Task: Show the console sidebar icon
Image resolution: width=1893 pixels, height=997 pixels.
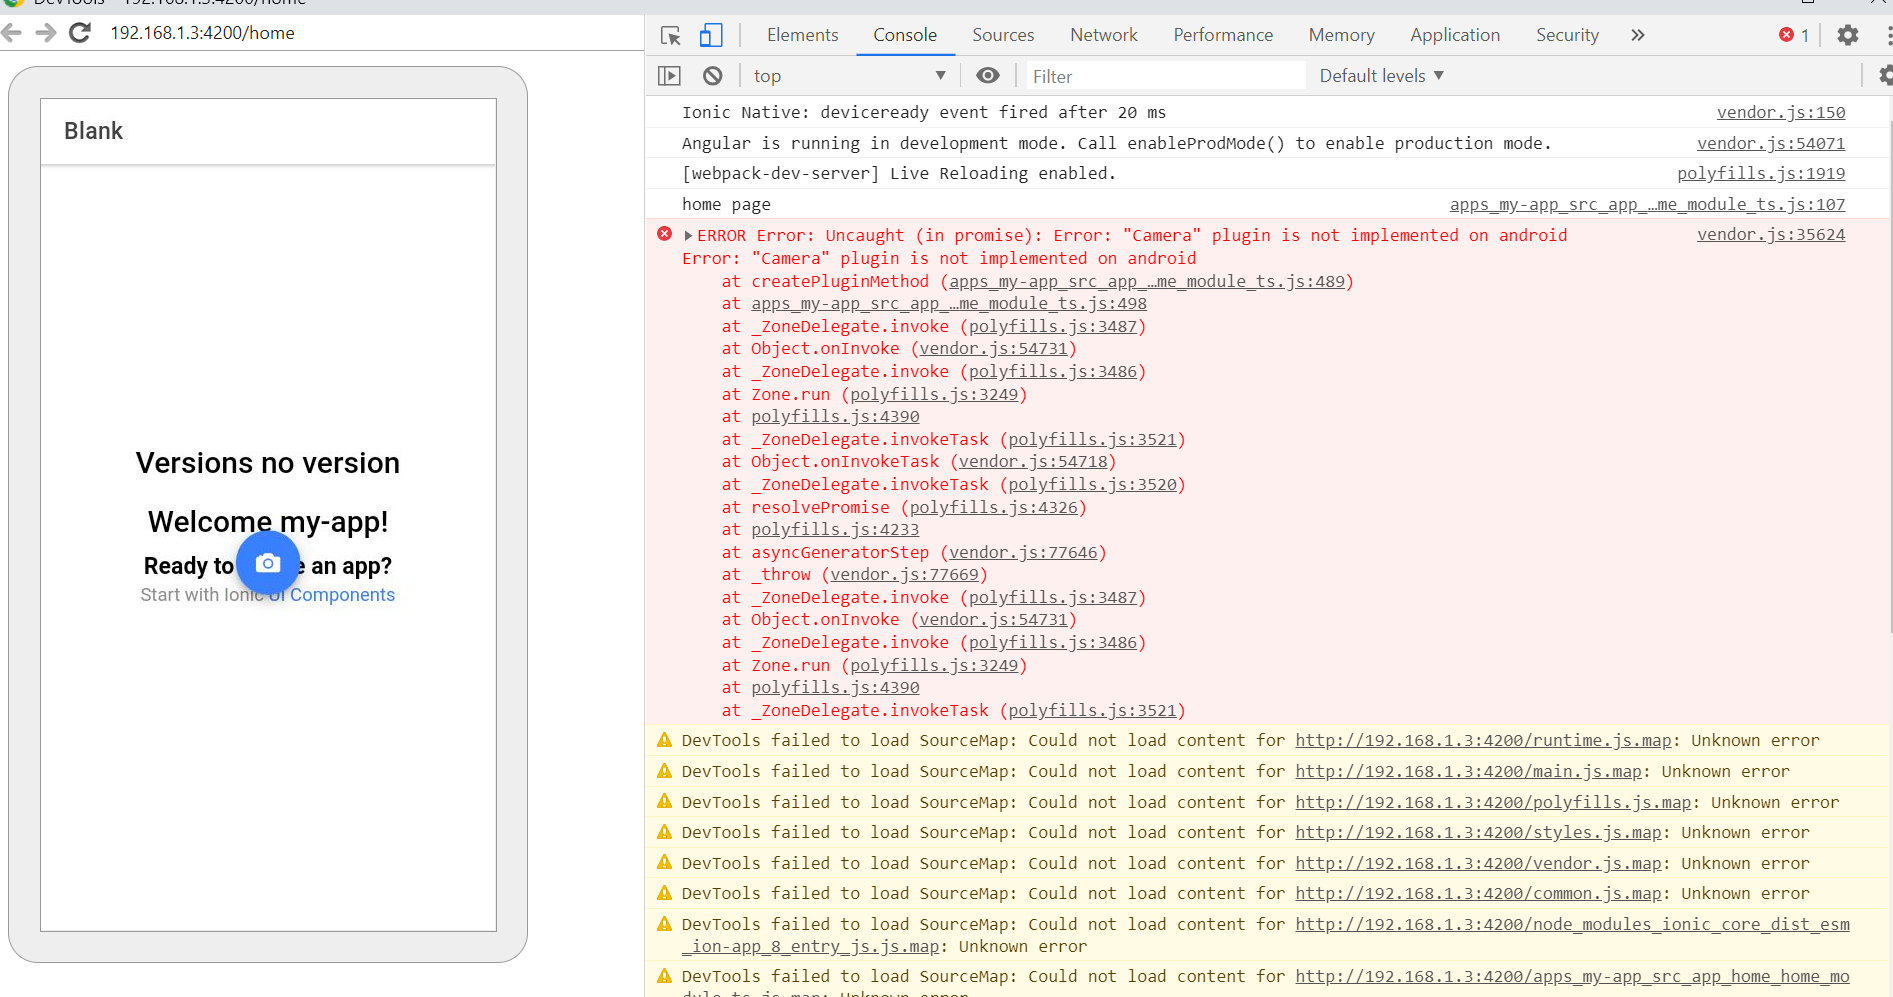Action: click(669, 76)
